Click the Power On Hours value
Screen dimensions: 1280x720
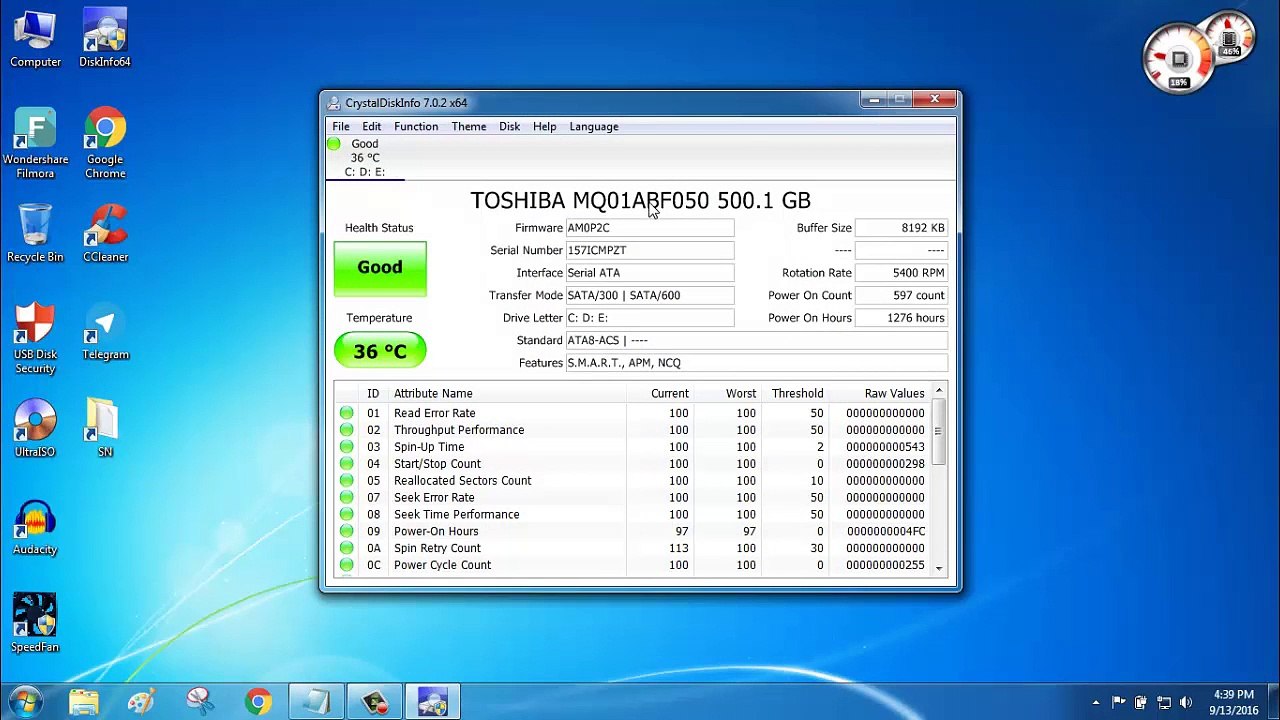[x=901, y=318]
